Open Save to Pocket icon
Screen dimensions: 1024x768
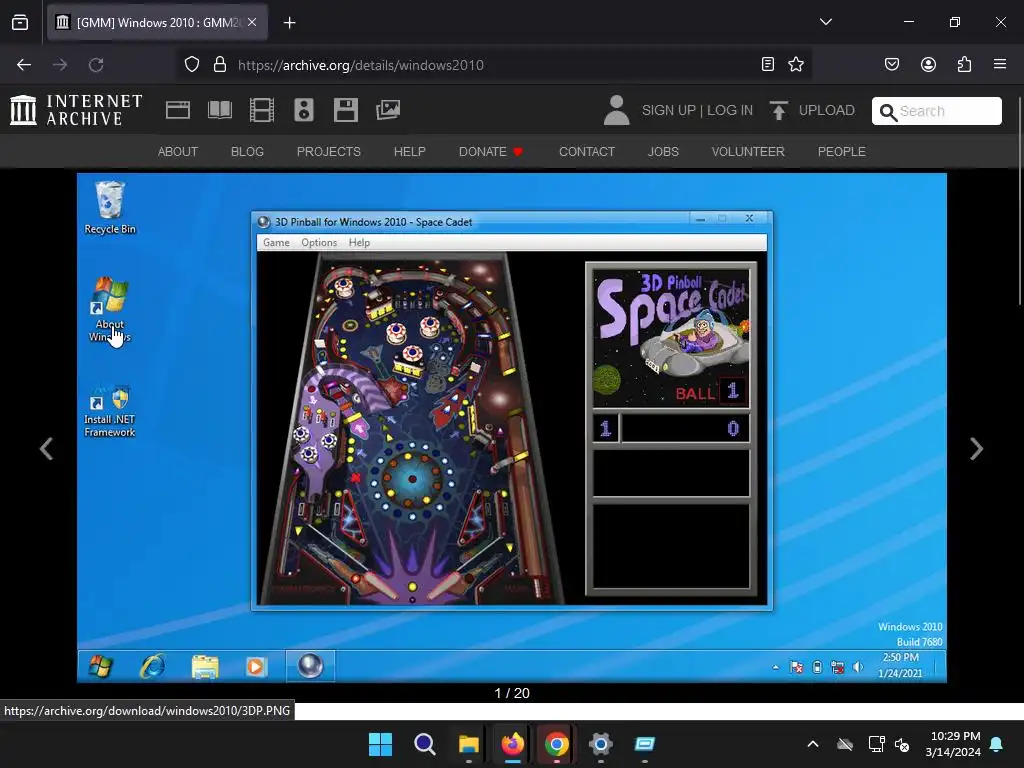892,64
